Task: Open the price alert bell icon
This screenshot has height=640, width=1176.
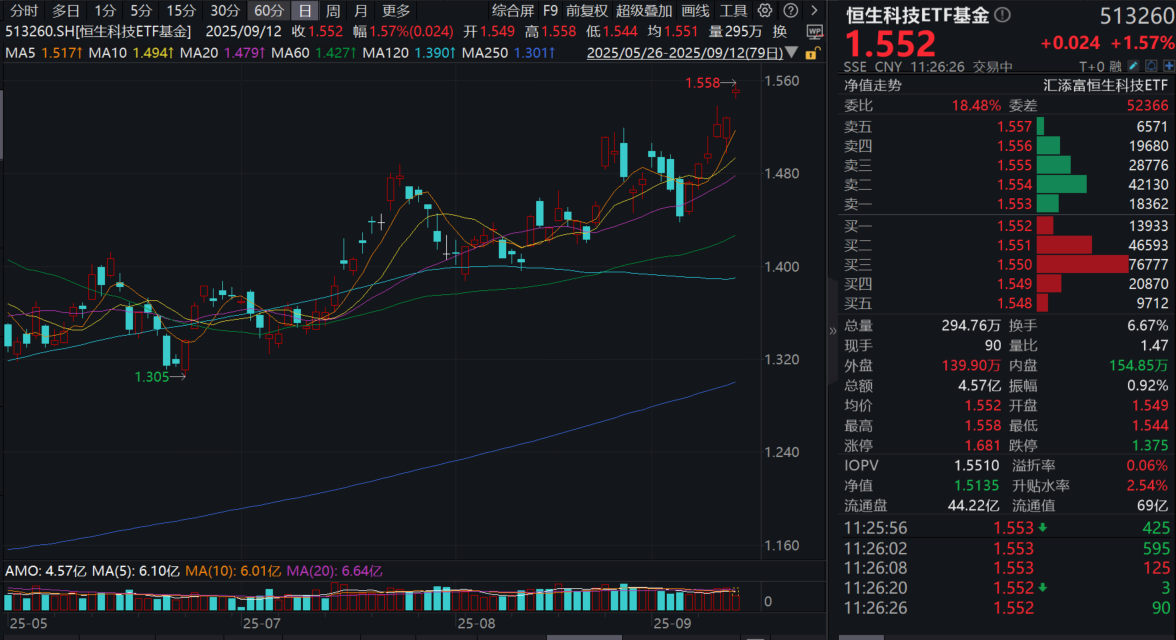Action: [1151, 66]
